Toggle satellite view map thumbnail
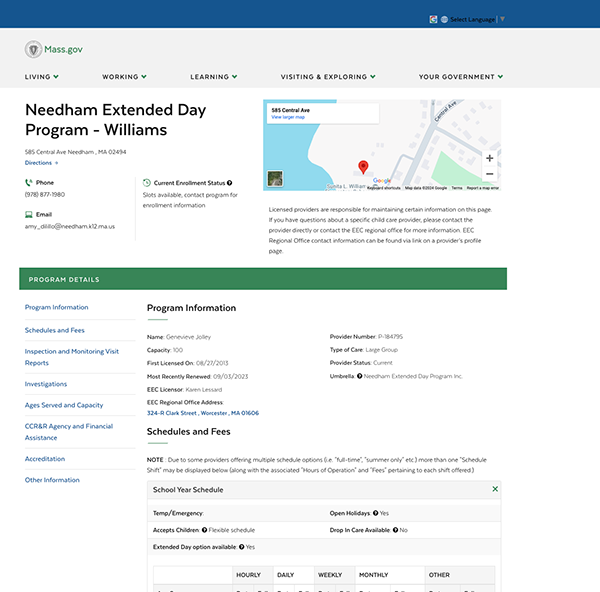This screenshot has width=600, height=592. pyautogui.click(x=275, y=178)
